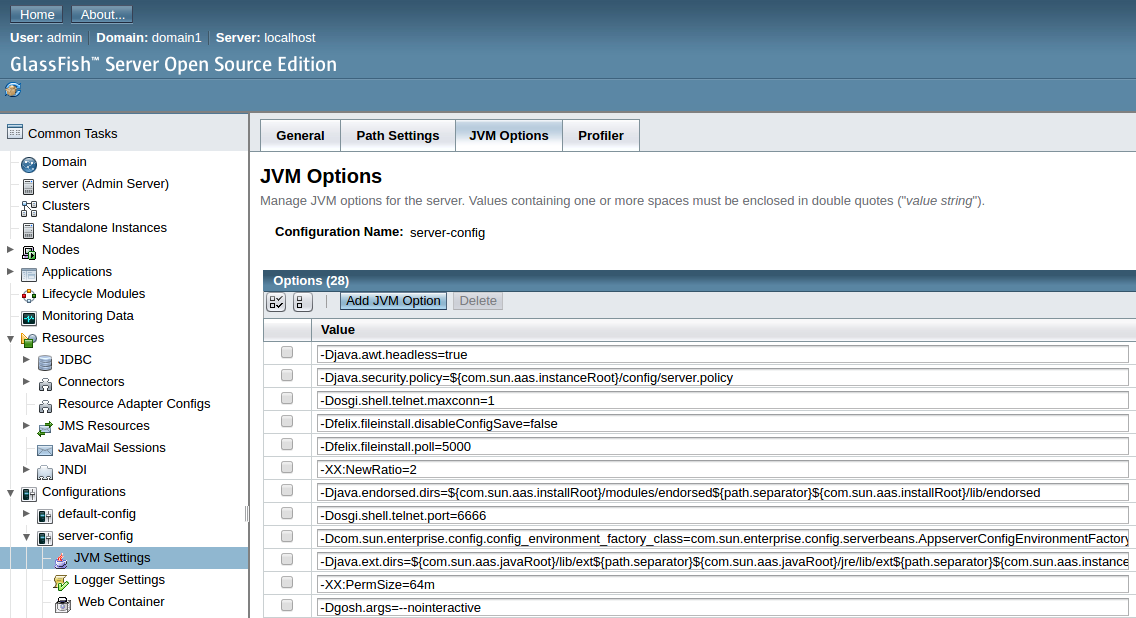Check the box beside -Djava.awt.headless=true
Viewport: 1136px width, 618px height.
[287, 352]
